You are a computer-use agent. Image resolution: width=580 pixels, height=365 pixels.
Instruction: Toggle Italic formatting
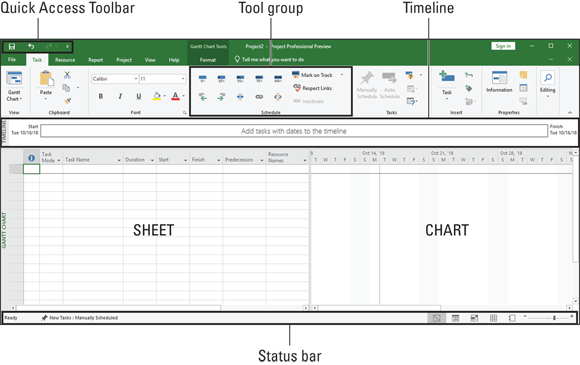pyautogui.click(x=120, y=97)
